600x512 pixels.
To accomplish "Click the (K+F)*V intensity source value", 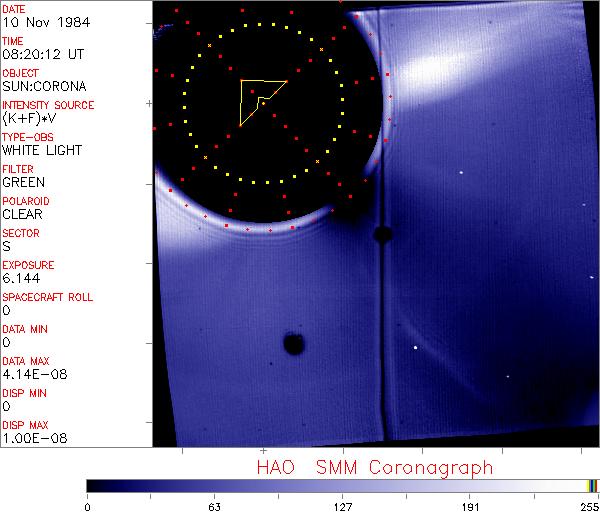I will (30, 118).
